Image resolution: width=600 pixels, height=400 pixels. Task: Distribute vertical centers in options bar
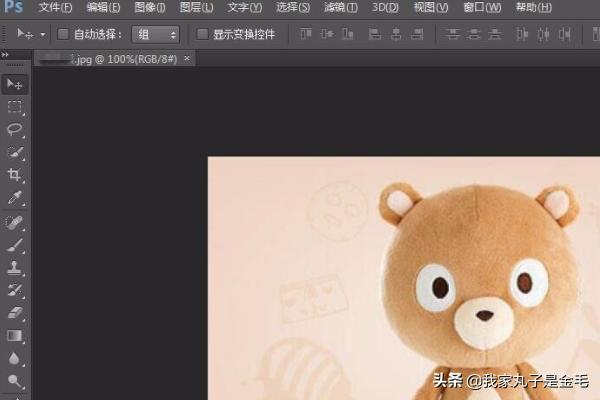[x=473, y=34]
